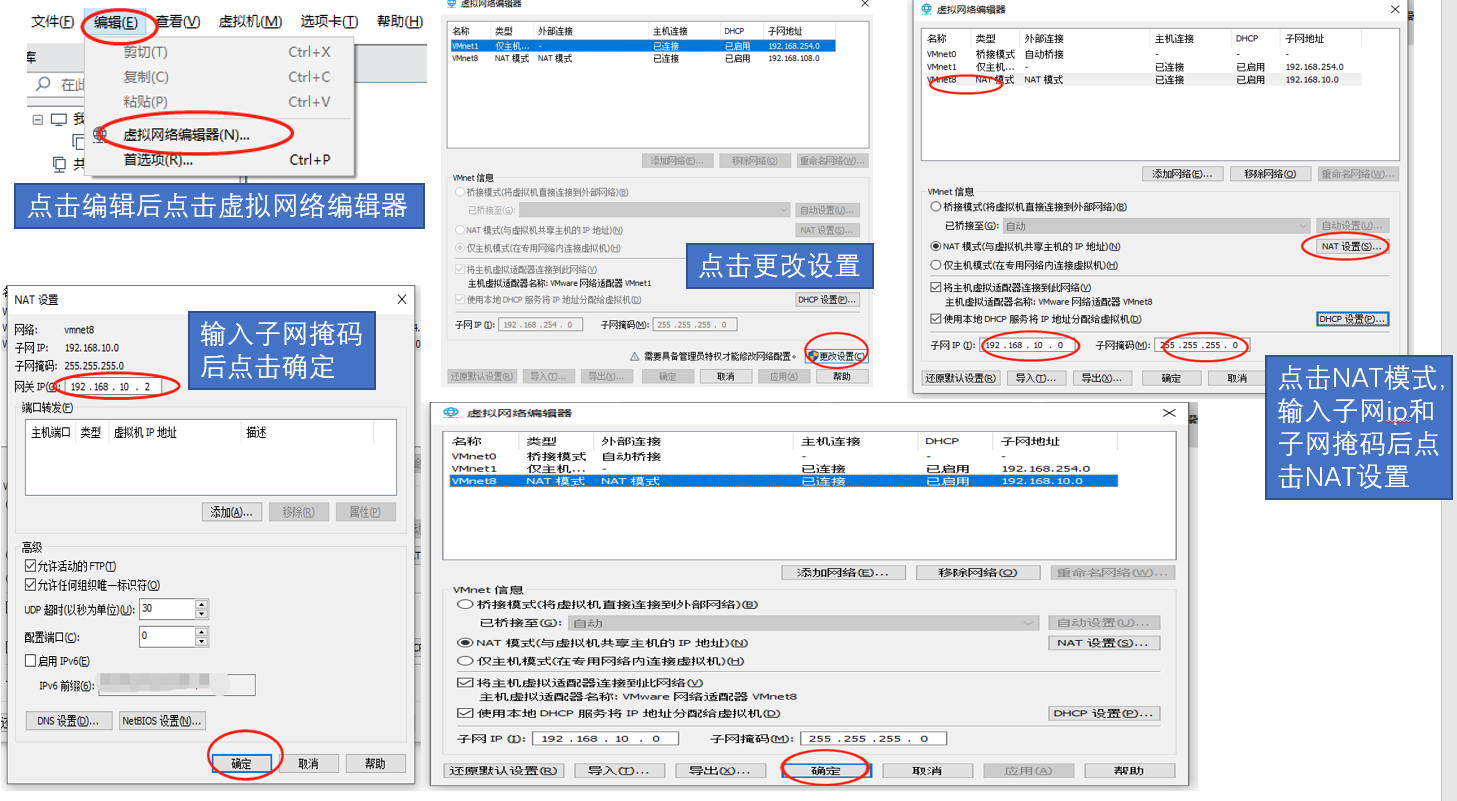Open the 文件(F) menu
This screenshot has width=1457, height=801.
point(53,22)
